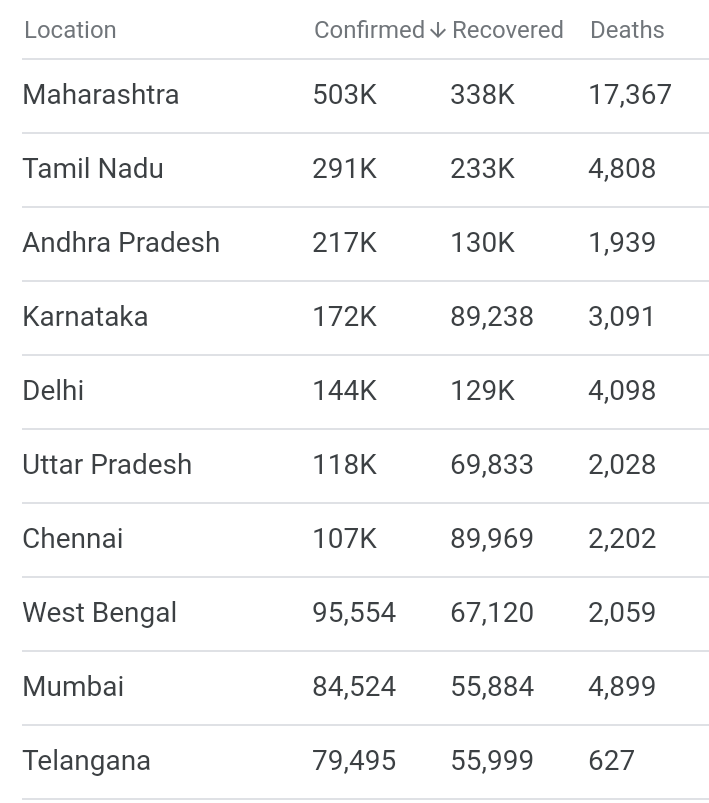Click Delhi's 129K recovered figure
This screenshot has width=709, height=803.
click(483, 391)
